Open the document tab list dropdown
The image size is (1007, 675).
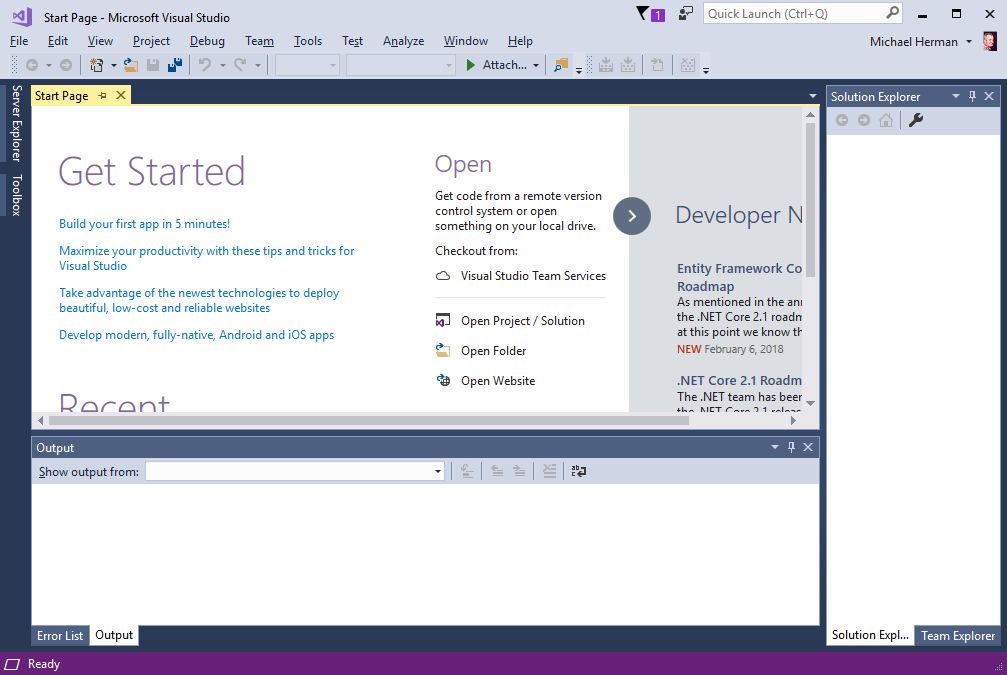point(812,96)
